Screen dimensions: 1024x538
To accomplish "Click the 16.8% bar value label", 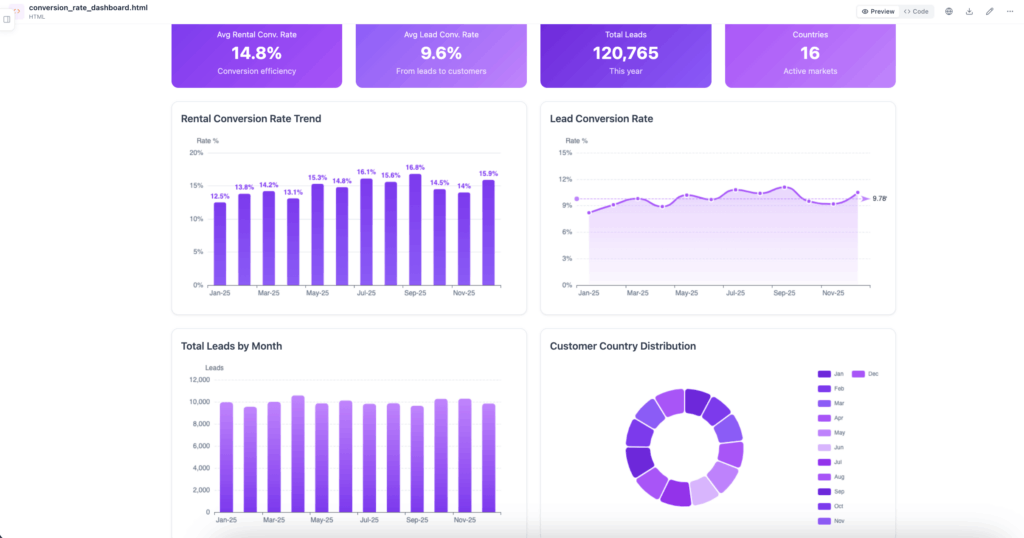I will pos(415,168).
